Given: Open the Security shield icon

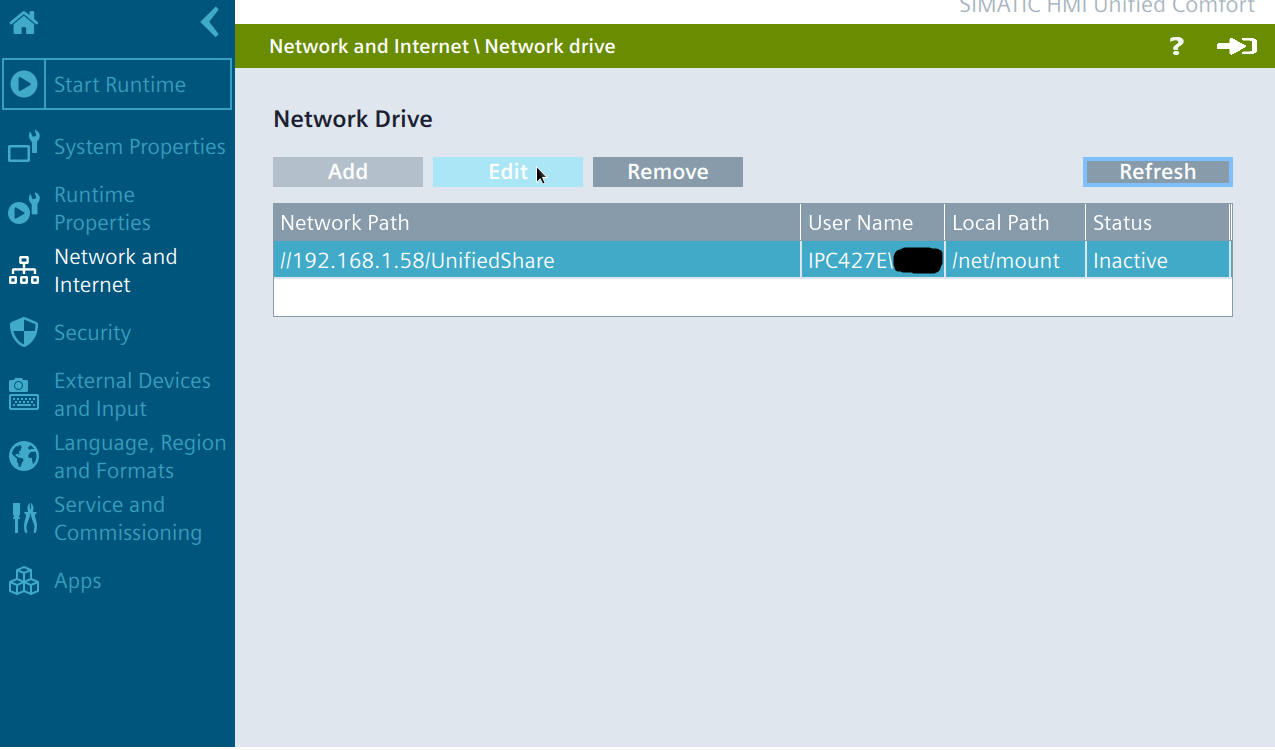Looking at the screenshot, I should pos(23,333).
